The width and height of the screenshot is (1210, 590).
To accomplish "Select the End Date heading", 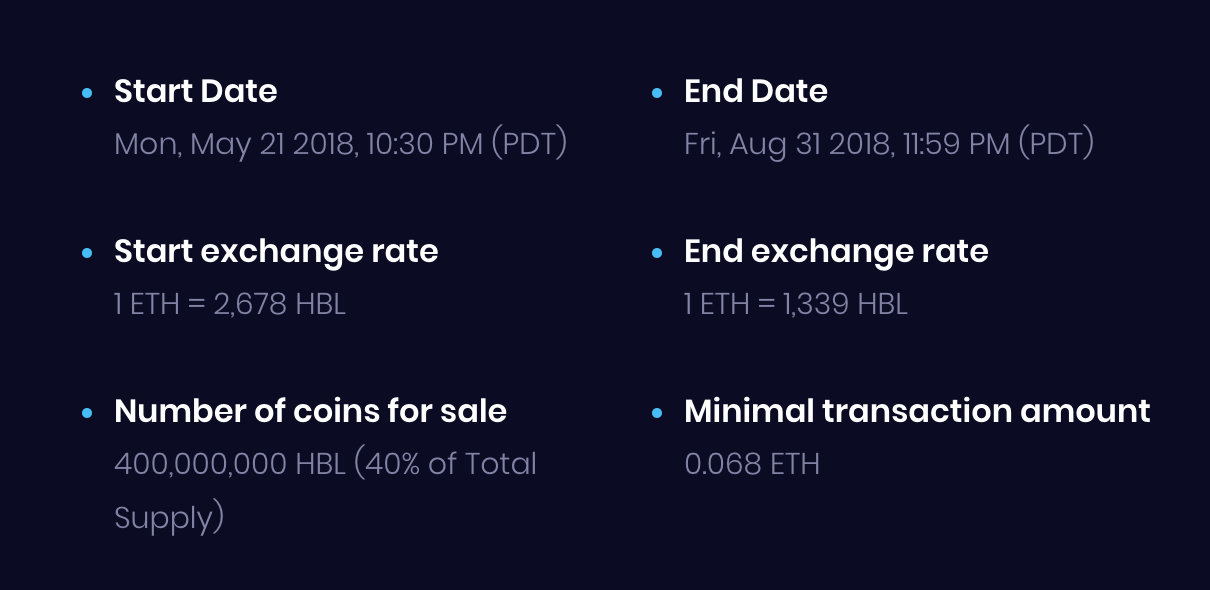I will coord(756,91).
